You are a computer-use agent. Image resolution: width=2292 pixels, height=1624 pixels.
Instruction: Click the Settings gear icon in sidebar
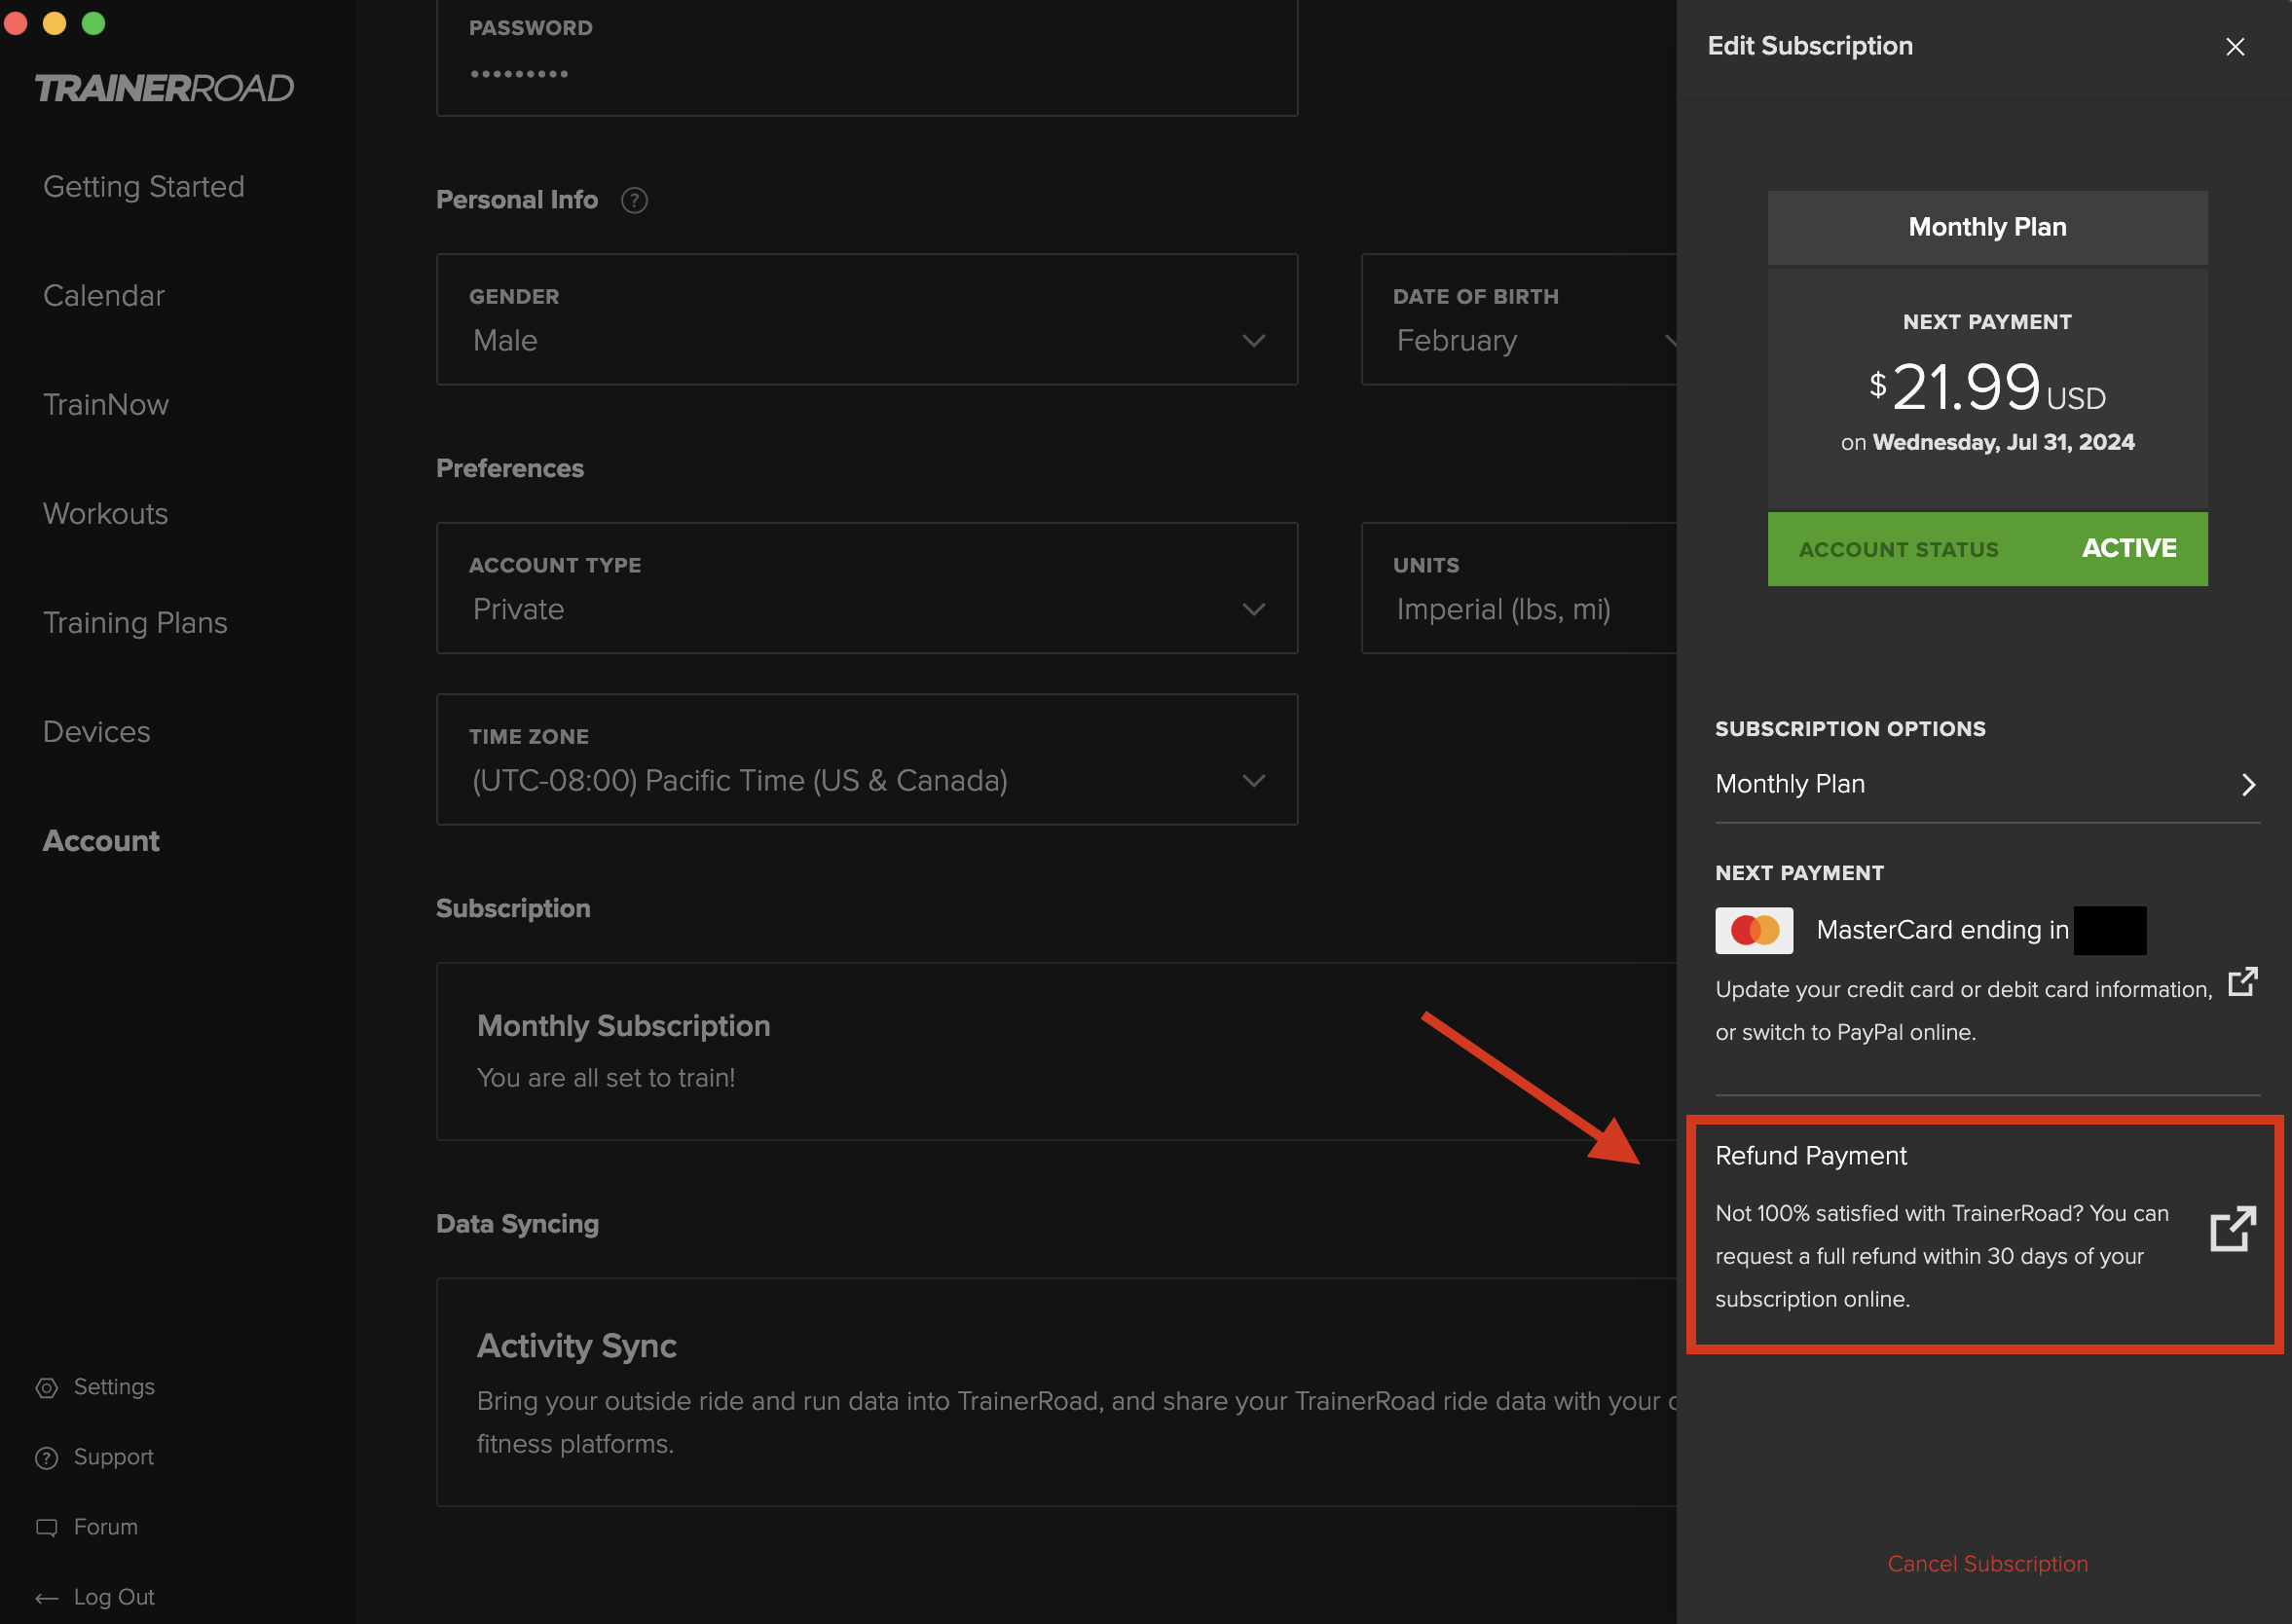(x=46, y=1388)
